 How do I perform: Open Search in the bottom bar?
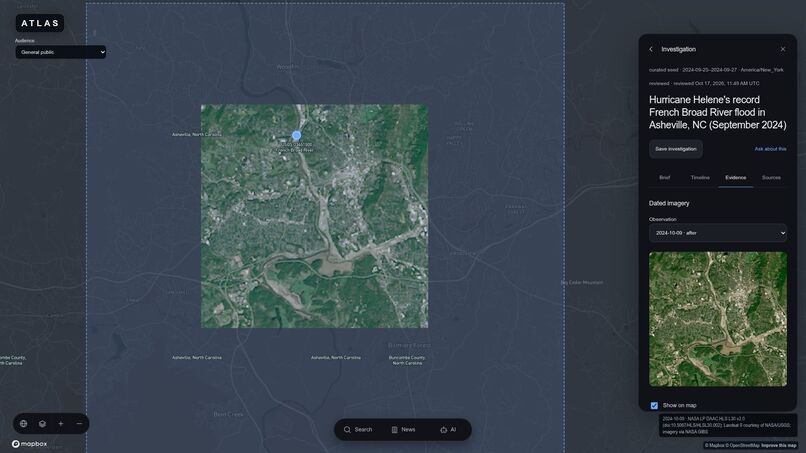[x=358, y=429]
